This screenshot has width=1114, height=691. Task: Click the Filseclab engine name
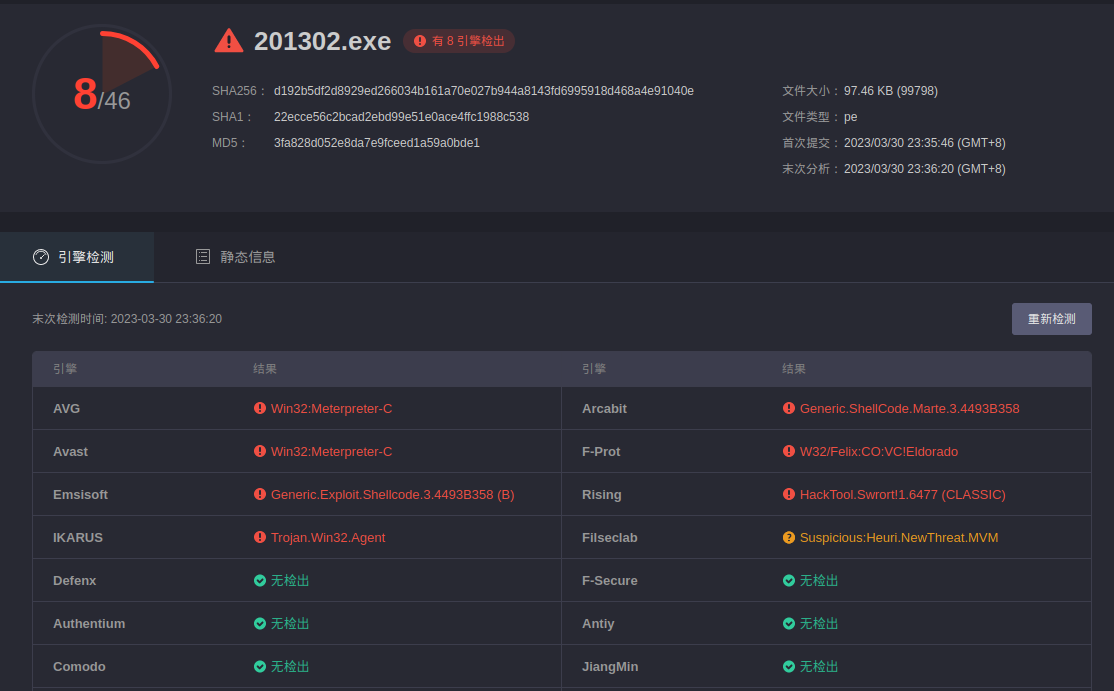(610, 538)
